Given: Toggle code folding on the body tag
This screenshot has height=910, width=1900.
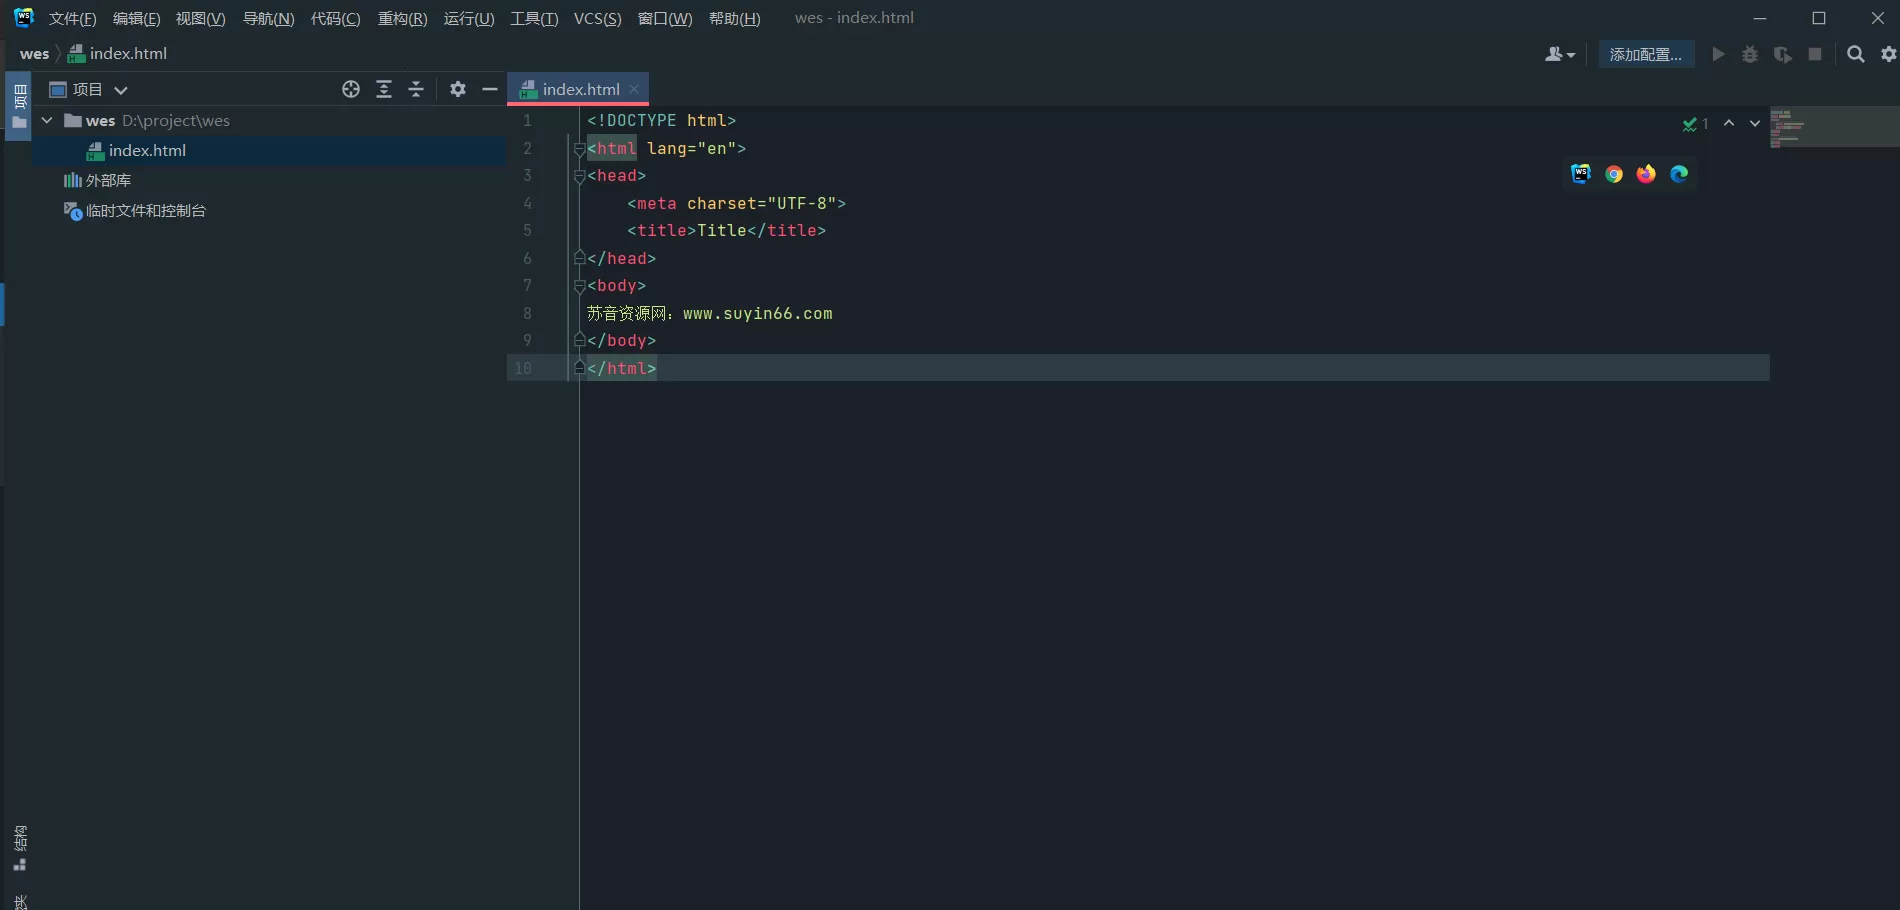Looking at the screenshot, I should click(579, 286).
